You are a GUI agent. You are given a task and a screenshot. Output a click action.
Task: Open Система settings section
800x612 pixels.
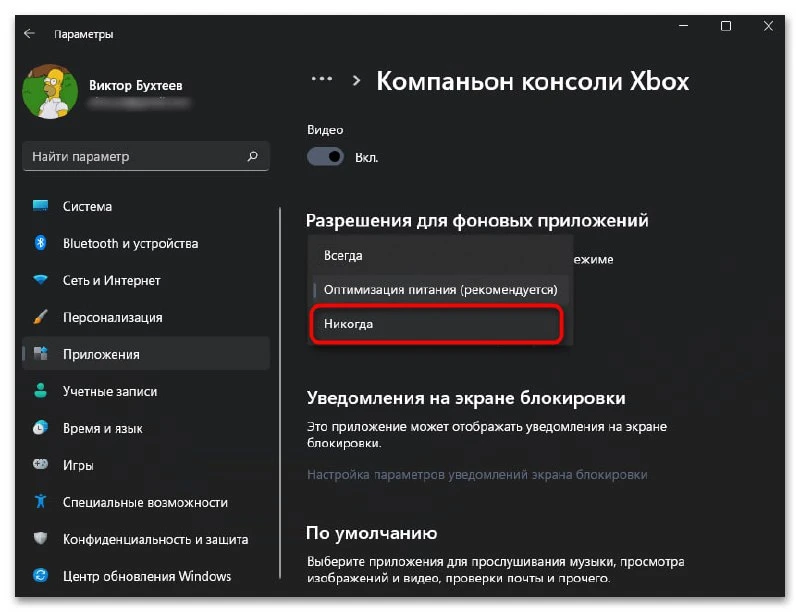pyautogui.click(x=146, y=206)
